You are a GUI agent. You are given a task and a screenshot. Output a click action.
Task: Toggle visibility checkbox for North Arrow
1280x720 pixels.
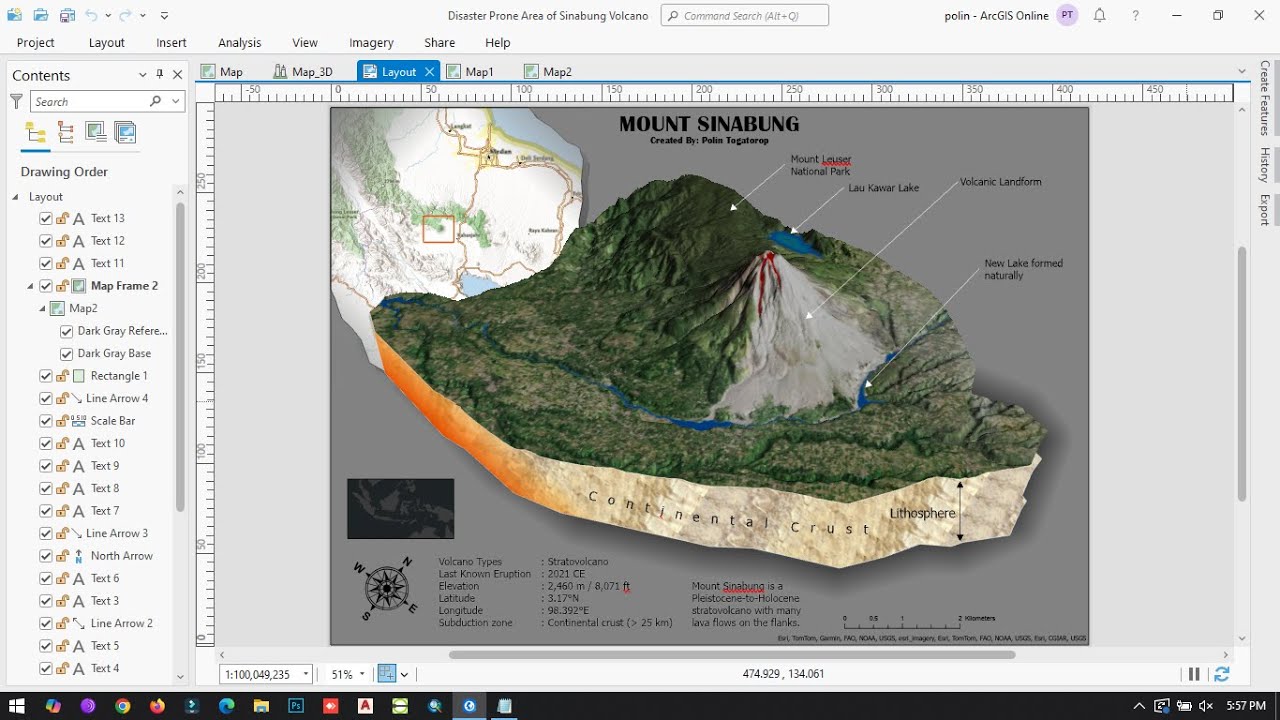[45, 556]
